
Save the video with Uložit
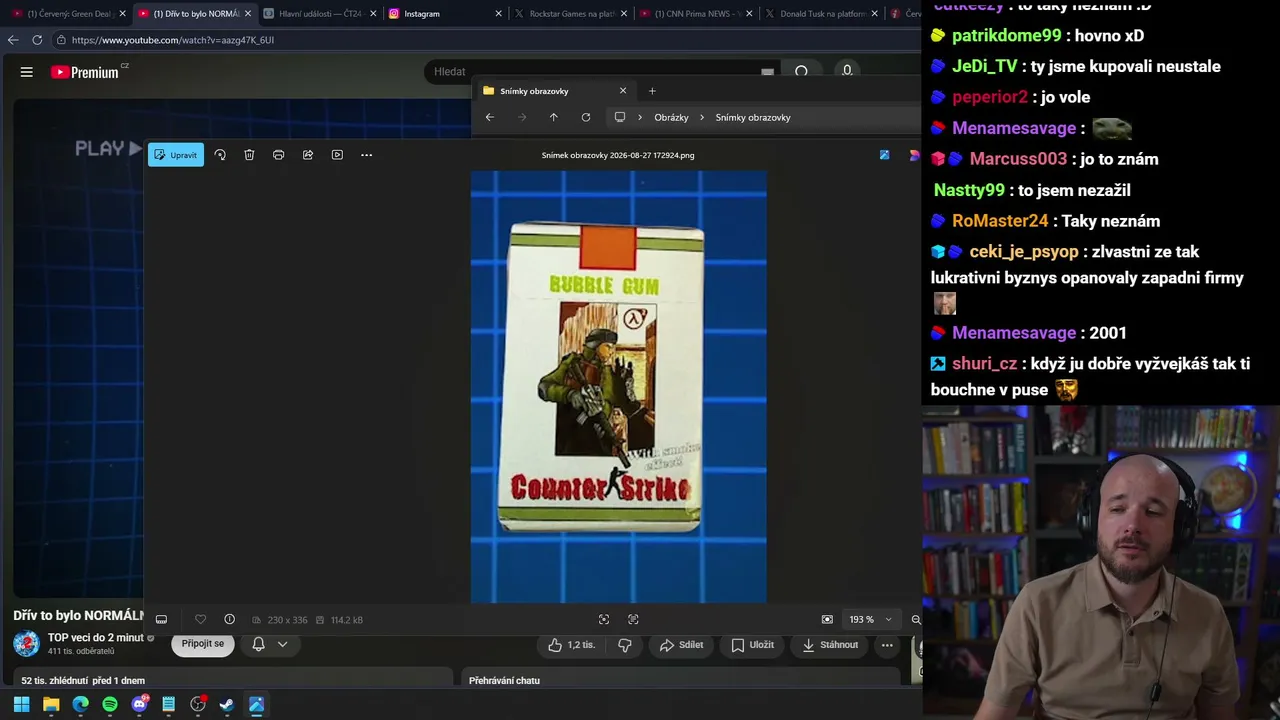click(752, 645)
